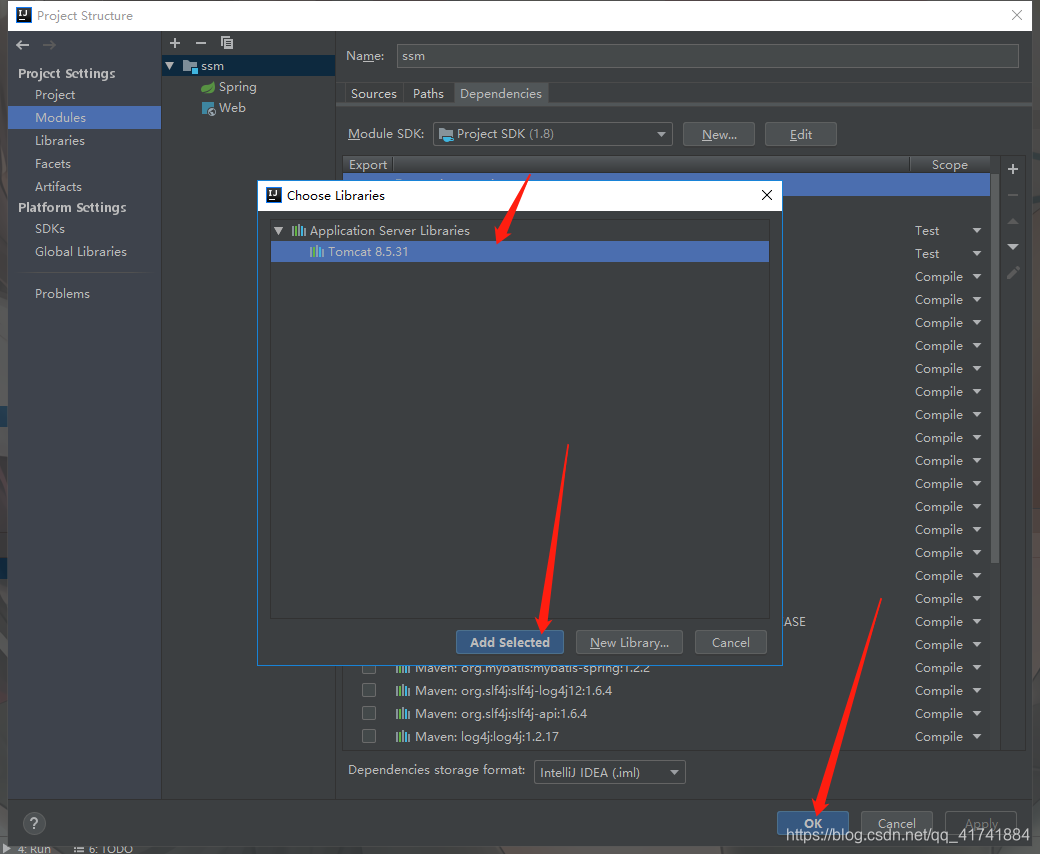The height and width of the screenshot is (854, 1040).
Task: Click the dependencies list vertical scrollbar
Action: 995,368
